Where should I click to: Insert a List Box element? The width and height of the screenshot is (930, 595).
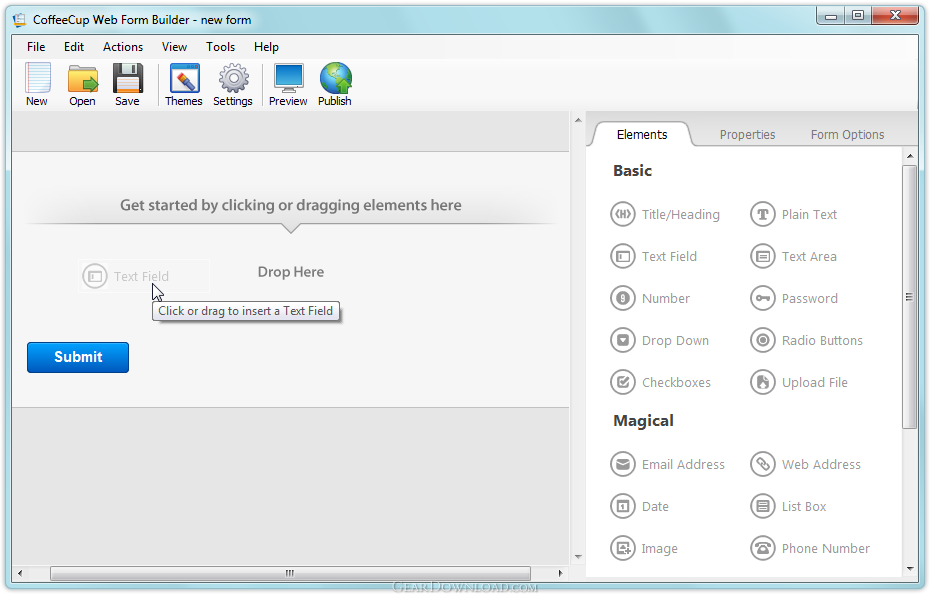click(788, 507)
